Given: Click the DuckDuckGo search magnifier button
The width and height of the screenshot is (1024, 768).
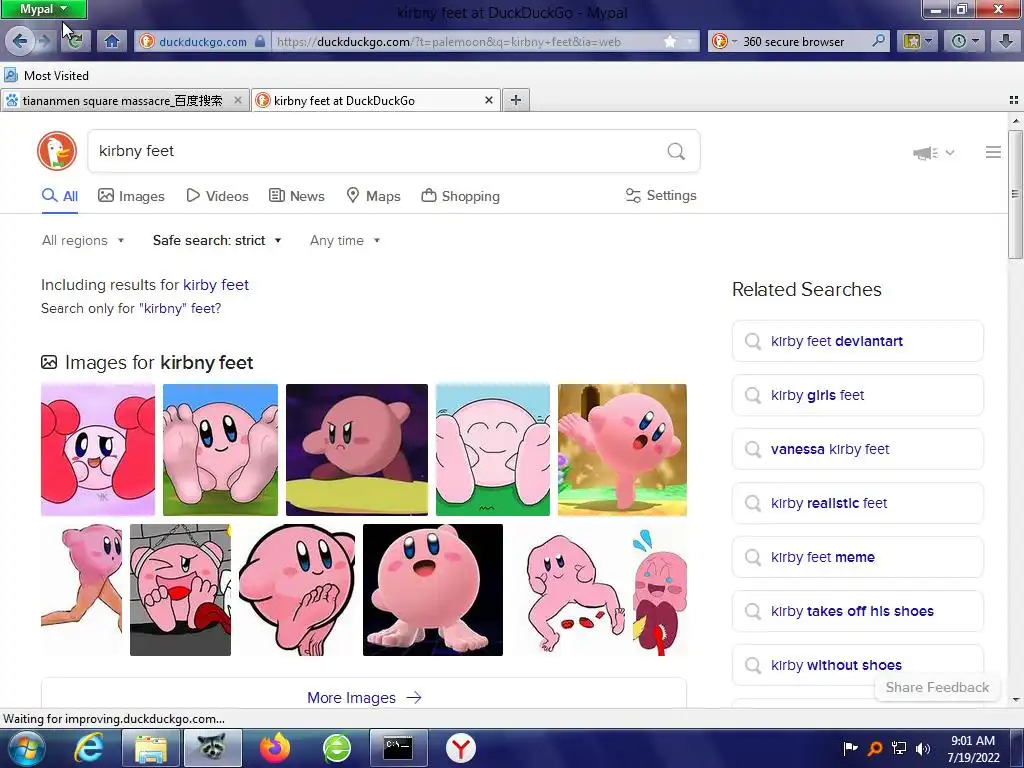Looking at the screenshot, I should [677, 152].
